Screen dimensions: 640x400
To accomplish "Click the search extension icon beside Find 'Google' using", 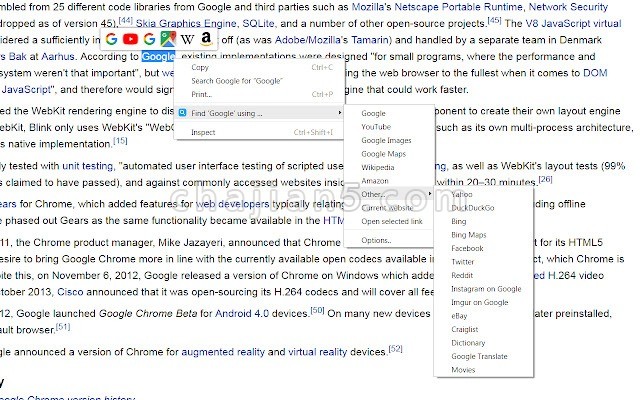I will [182, 113].
